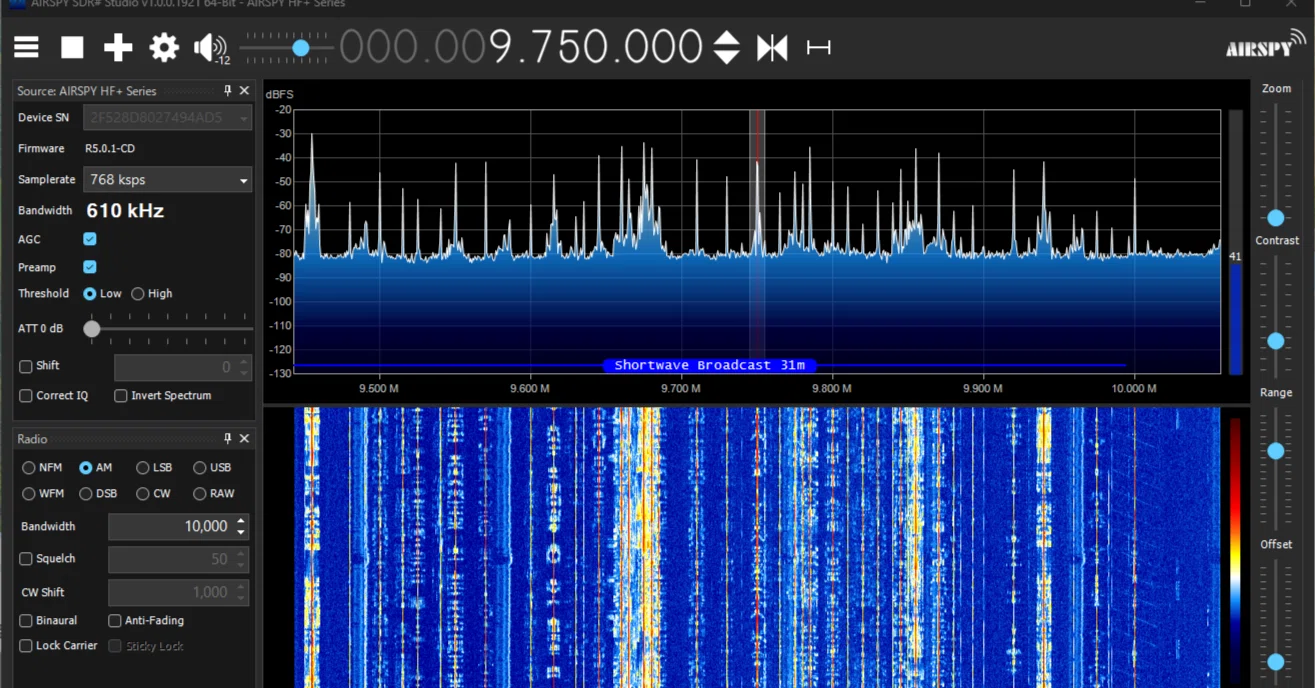1315x688 pixels.
Task: Select NFM demodulation mode
Action: (28, 468)
